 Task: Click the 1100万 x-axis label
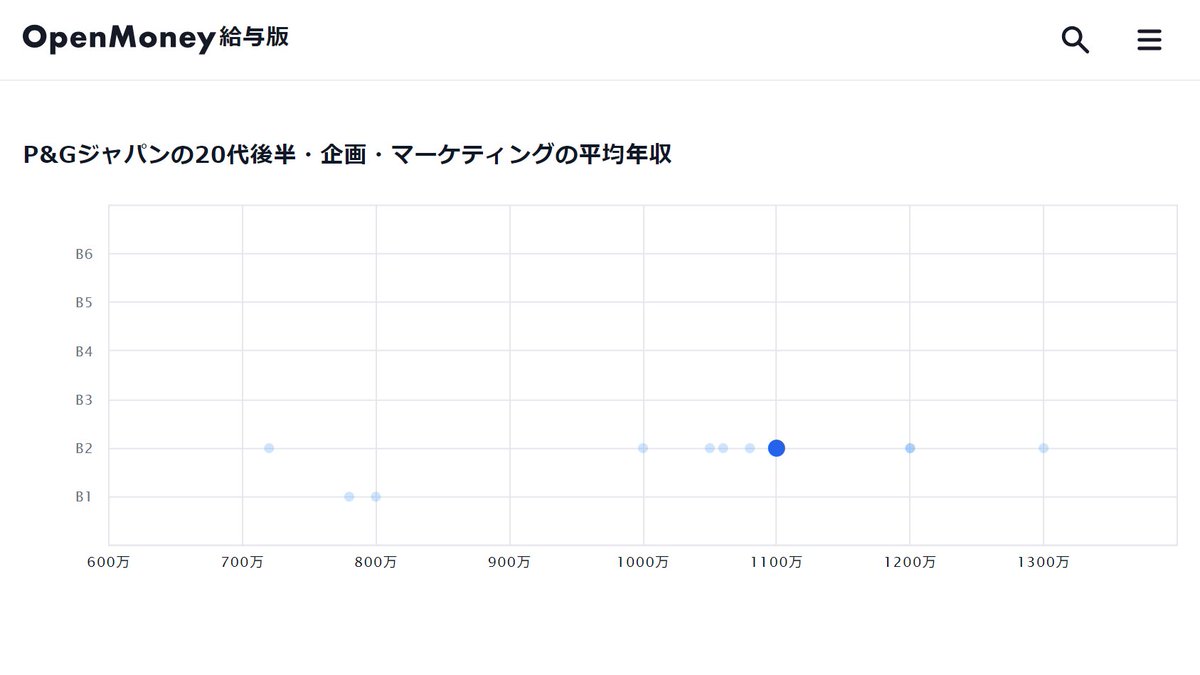click(x=776, y=563)
